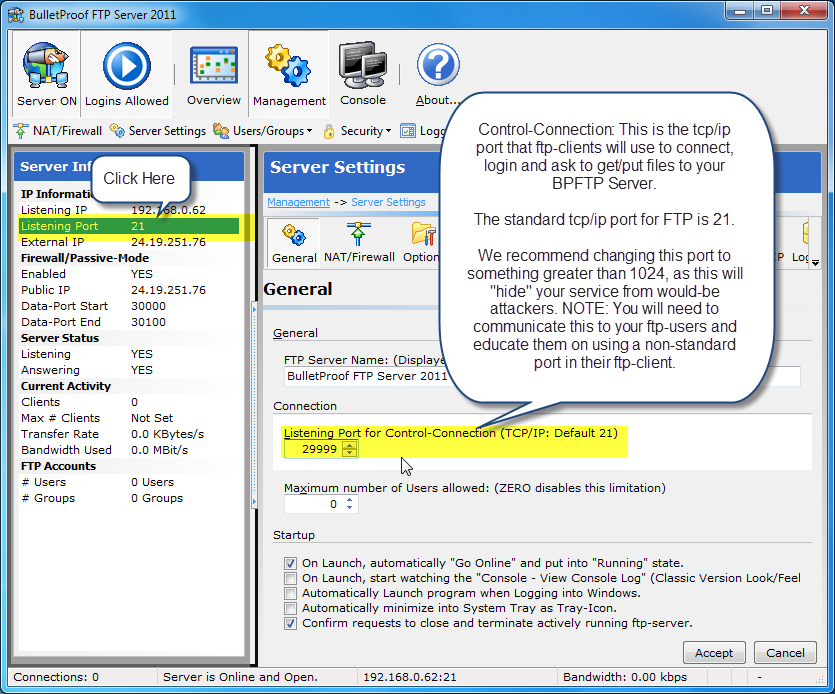Click the BulletProof FTP title bar app icon

coord(16,14)
